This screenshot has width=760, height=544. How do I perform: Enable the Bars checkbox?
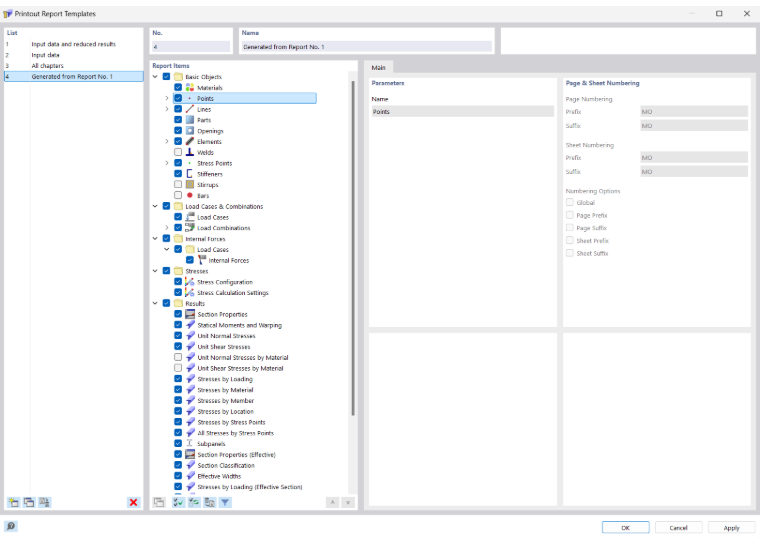tap(178, 195)
